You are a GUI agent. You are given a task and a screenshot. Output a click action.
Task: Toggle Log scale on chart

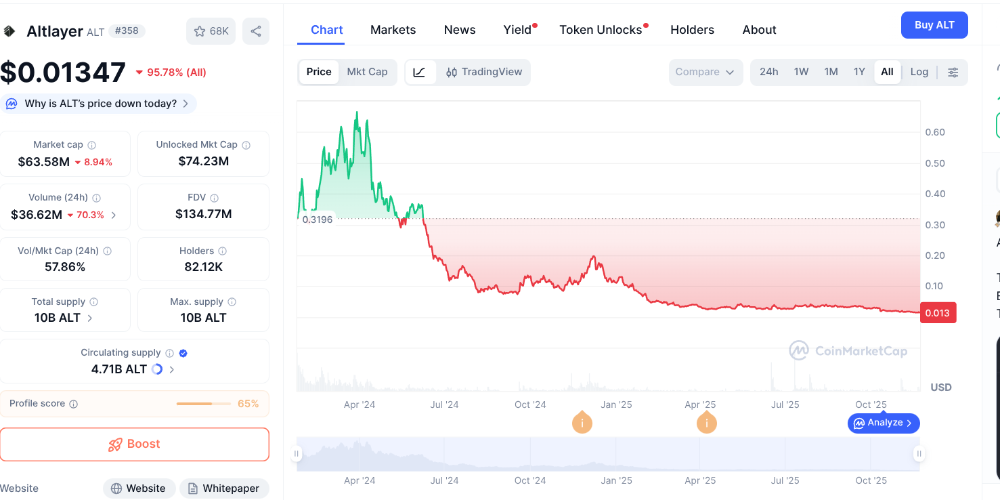(919, 72)
